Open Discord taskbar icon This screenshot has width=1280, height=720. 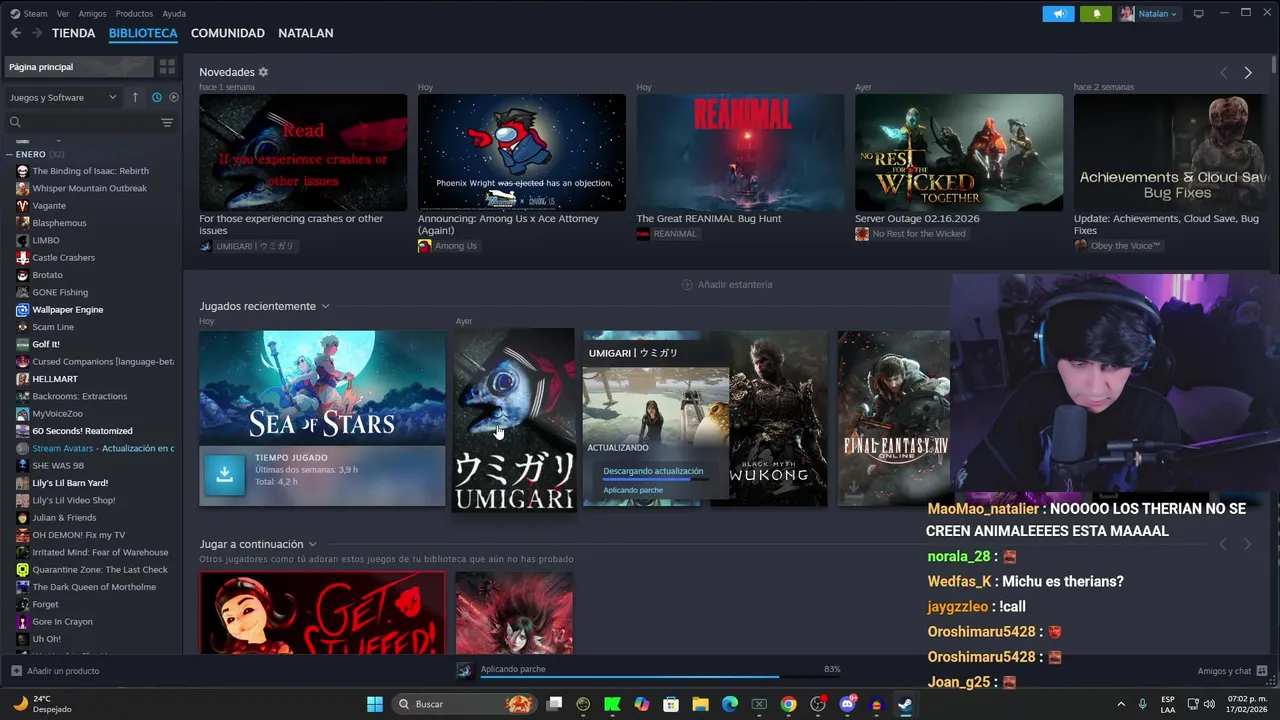point(847,704)
